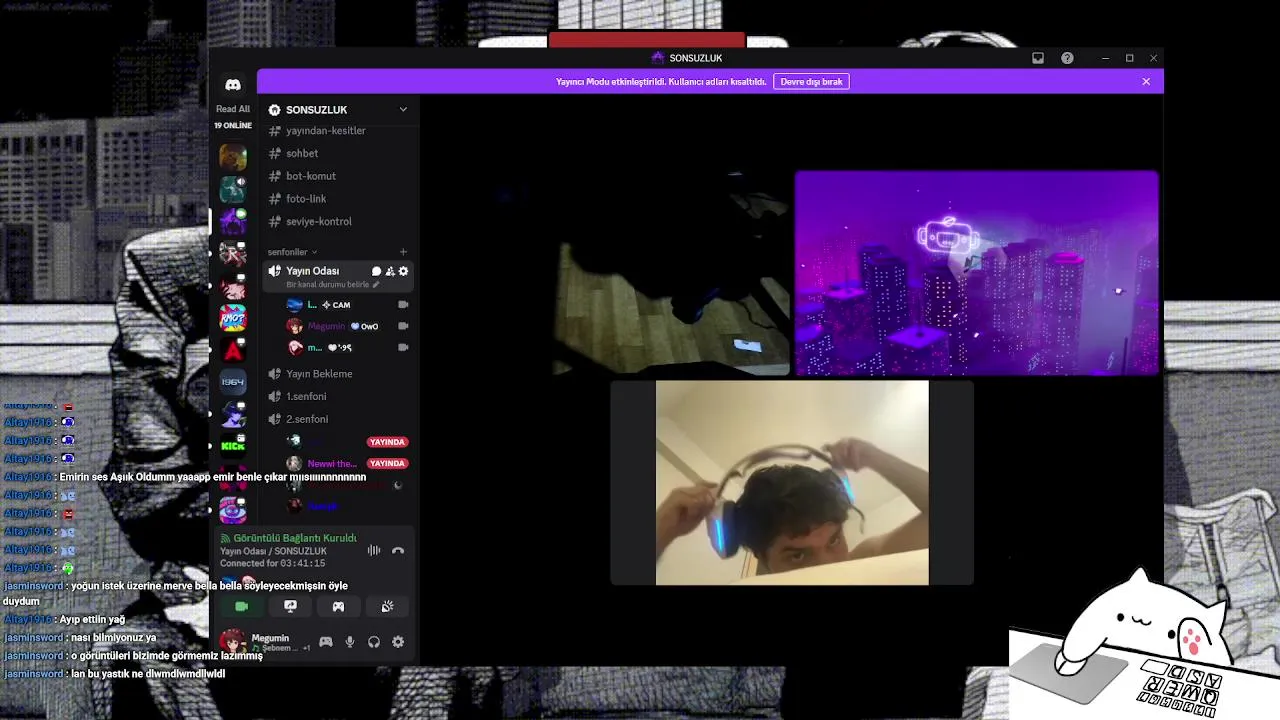Image resolution: width=1280 pixels, height=720 pixels.
Task: Open the red A logo server icon
Action: click(233, 350)
